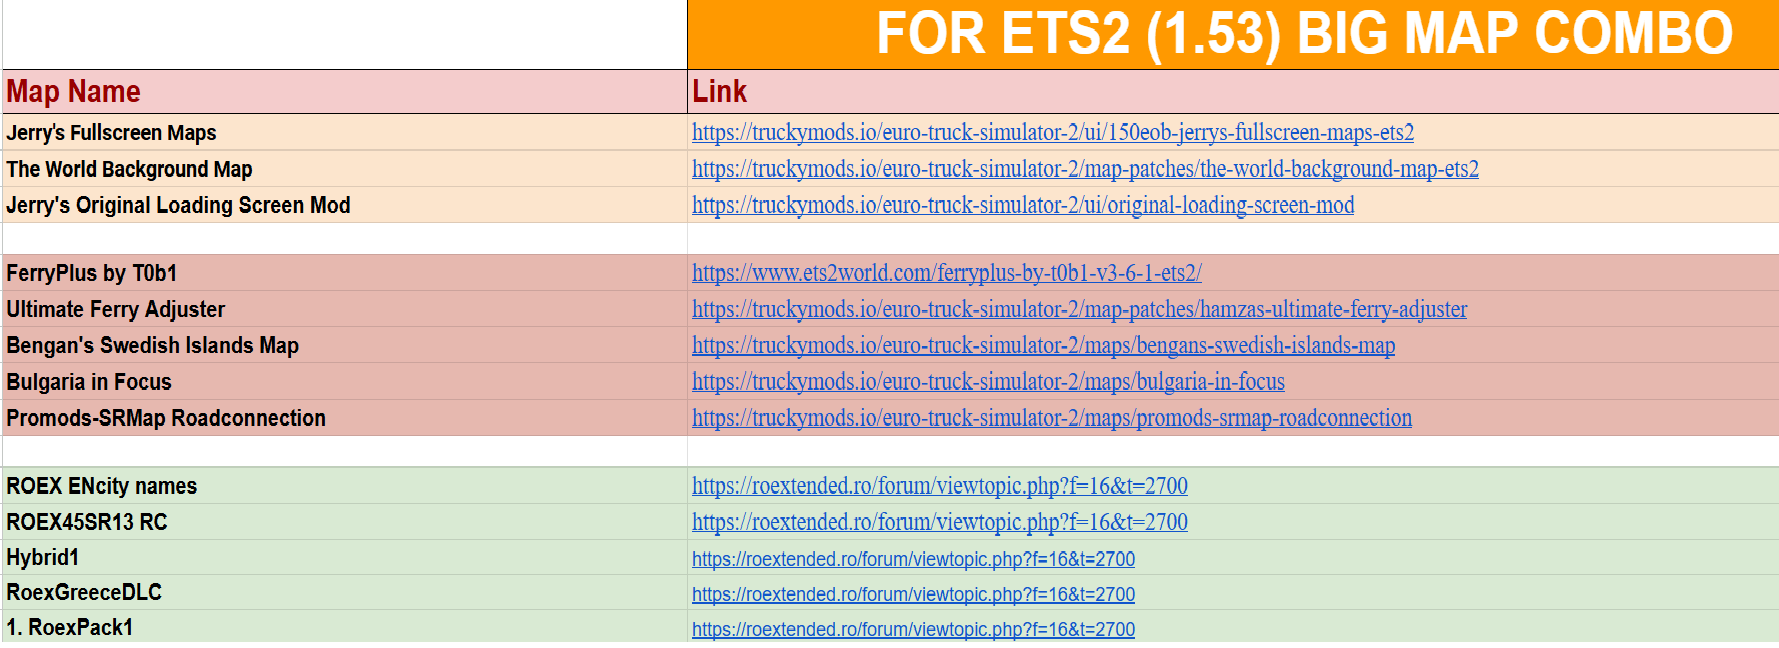This screenshot has height=648, width=1779.
Task: Select the Map Name header cell
Action: pyautogui.click(x=345, y=91)
